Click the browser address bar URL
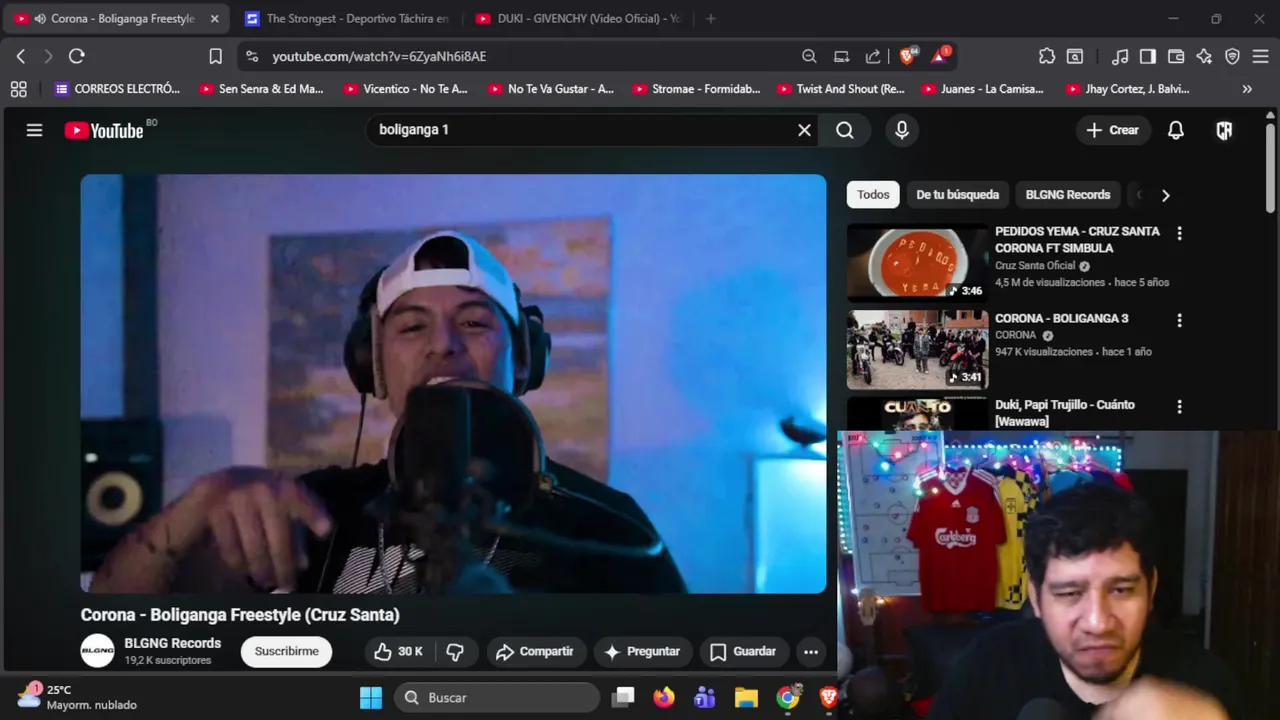This screenshot has height=720, width=1280. tap(379, 56)
